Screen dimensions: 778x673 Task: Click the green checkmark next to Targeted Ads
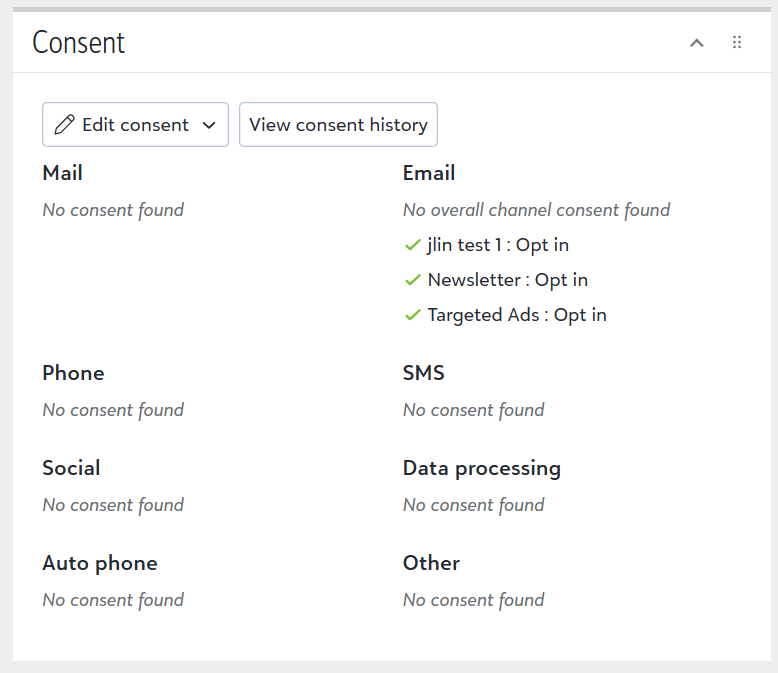point(412,315)
